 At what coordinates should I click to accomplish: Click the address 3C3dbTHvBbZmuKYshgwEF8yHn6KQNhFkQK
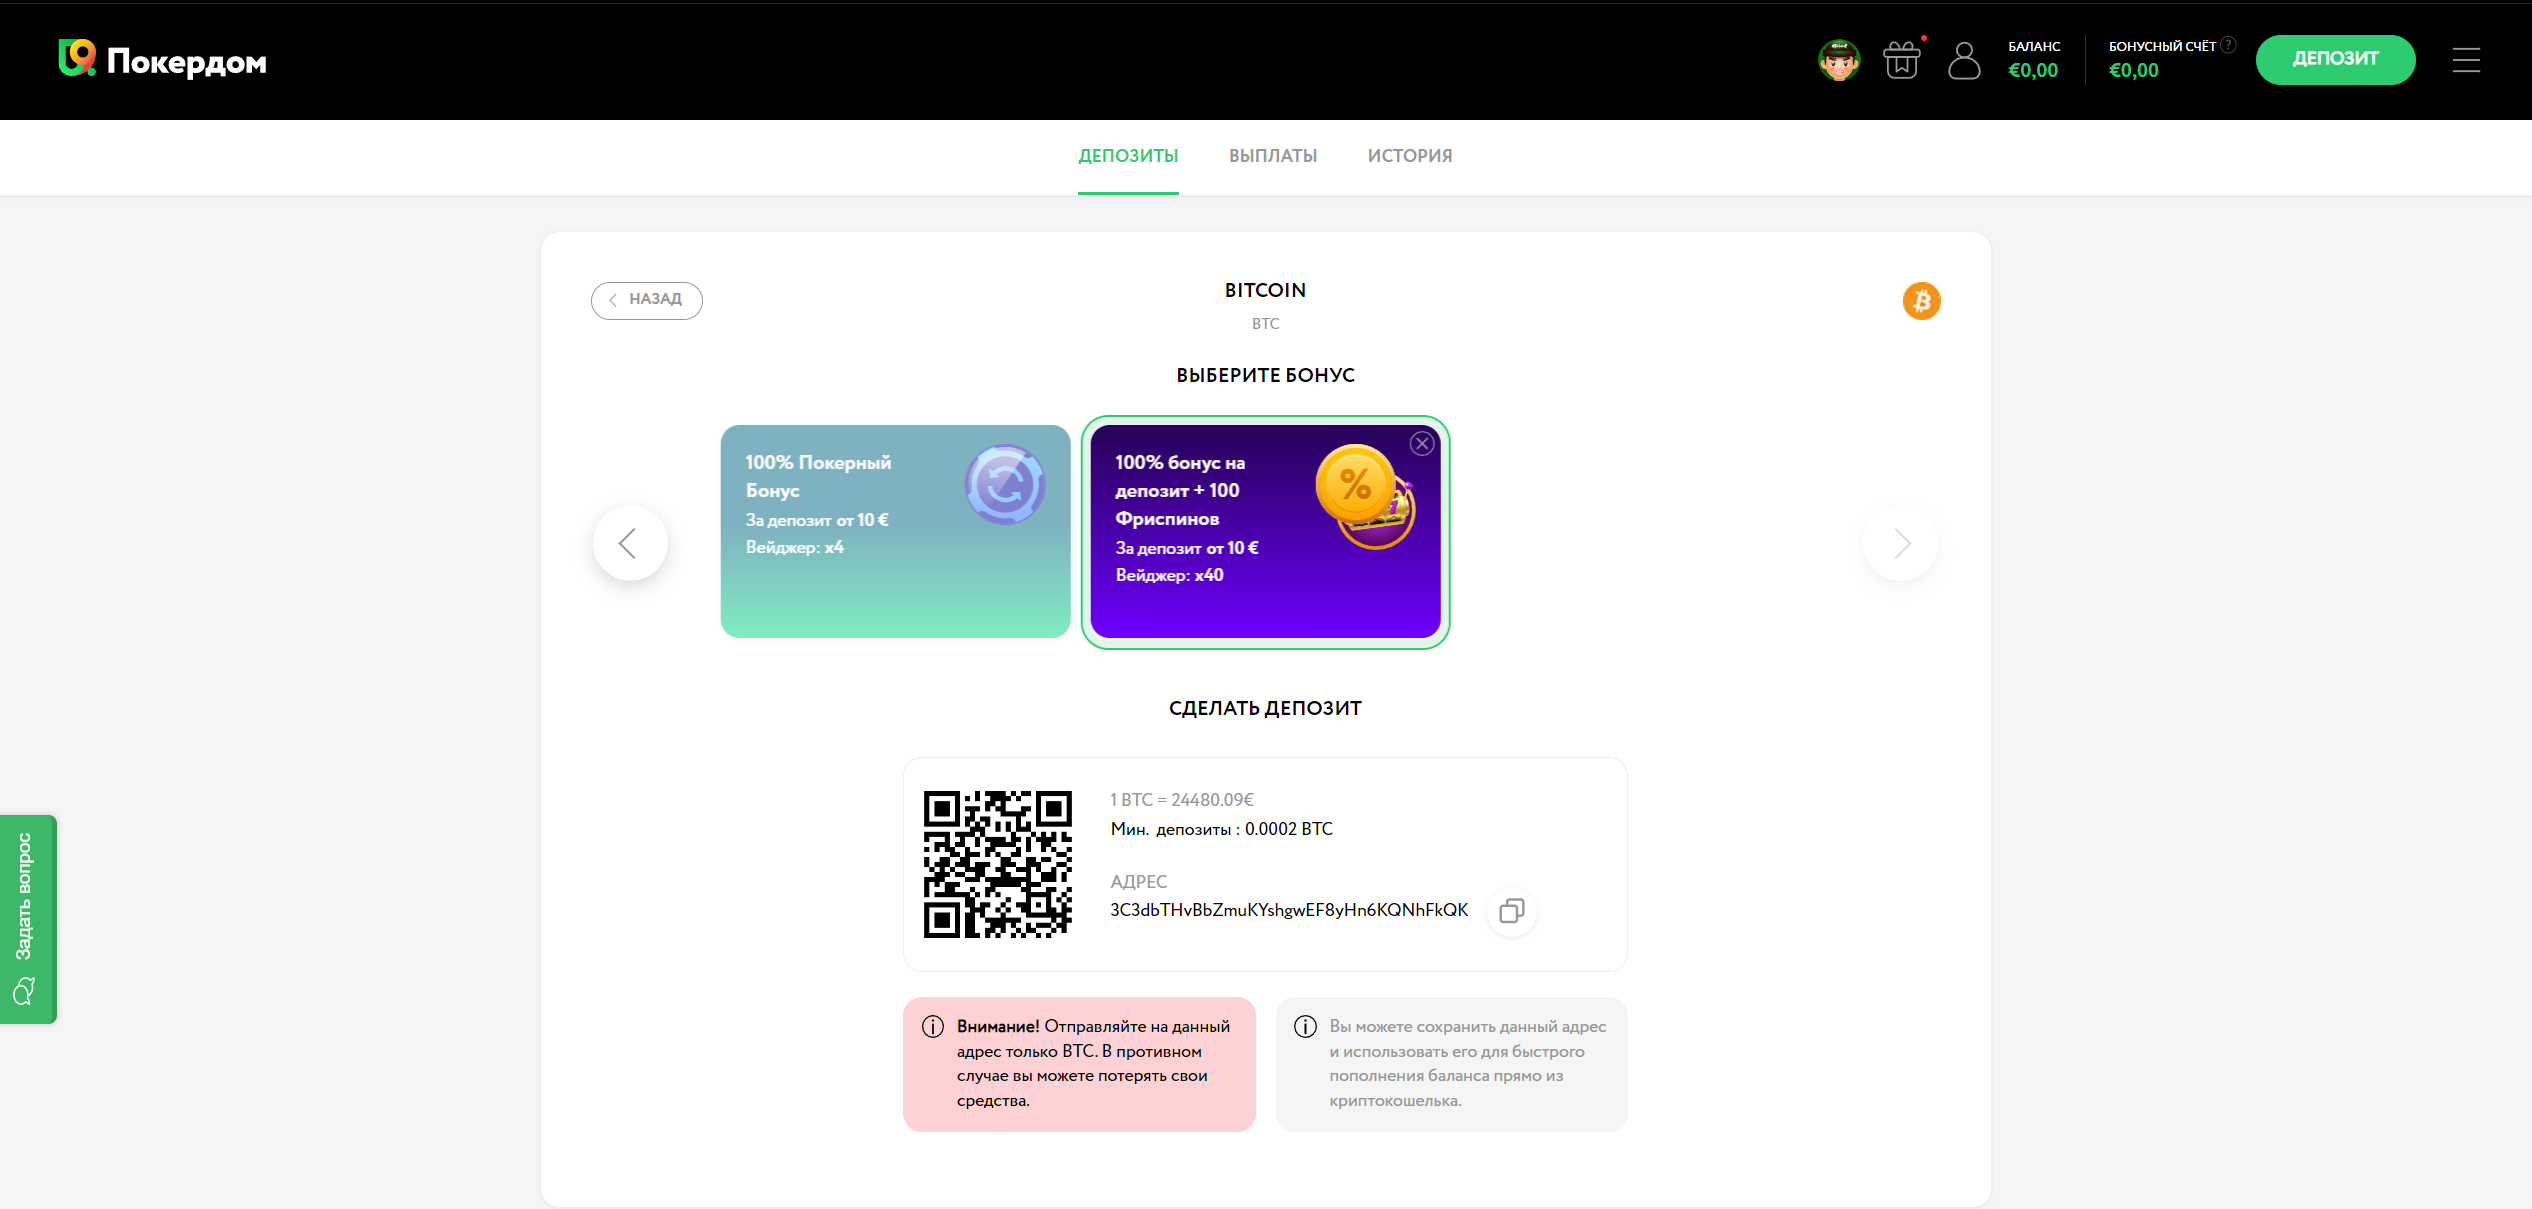point(1289,910)
